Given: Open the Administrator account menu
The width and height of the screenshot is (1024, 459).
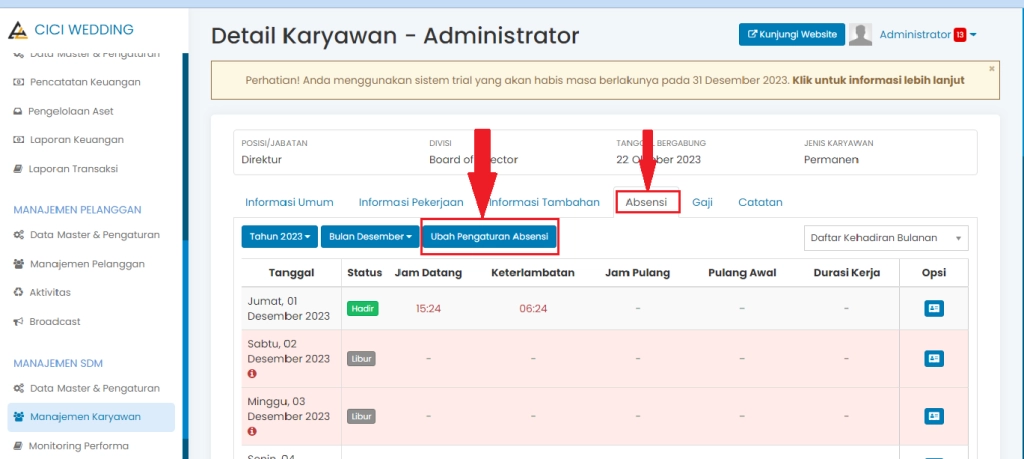Looking at the screenshot, I should pos(926,35).
